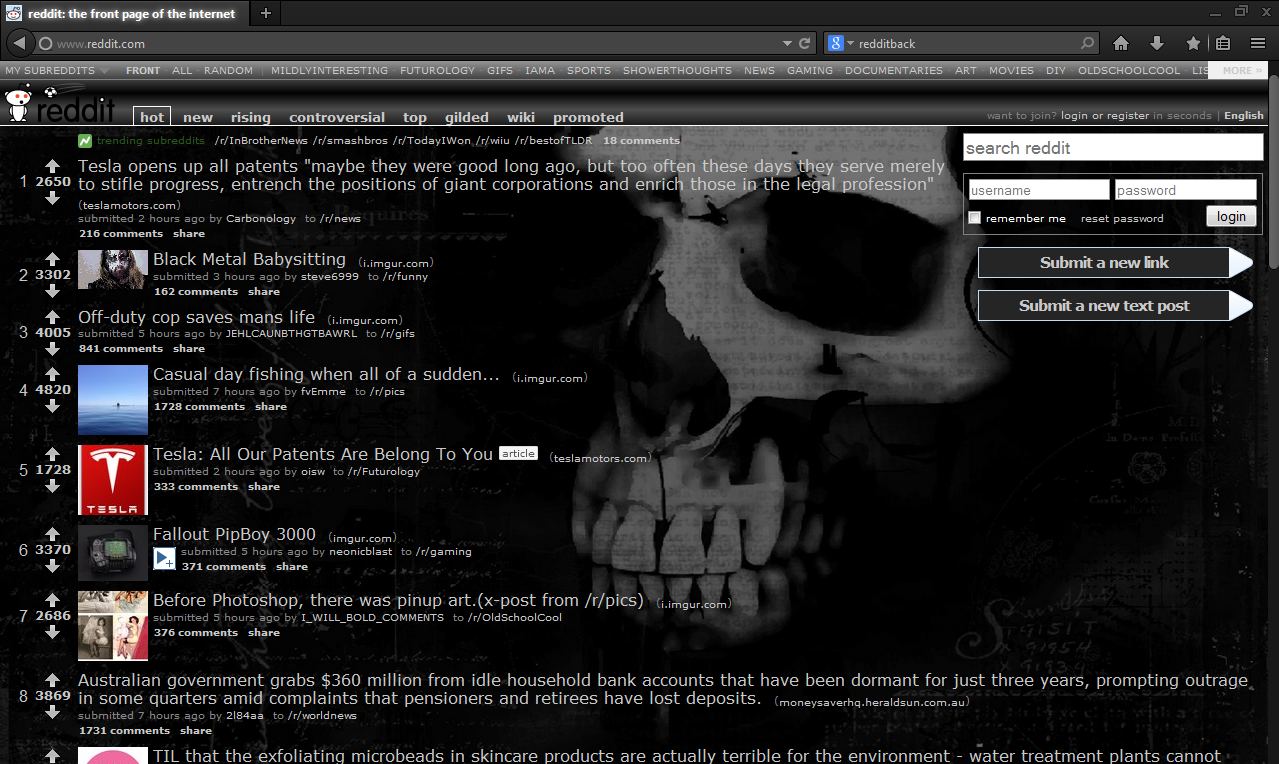The width and height of the screenshot is (1279, 764).
Task: Open the Firefox hamburger menu
Action: (x=1258, y=43)
